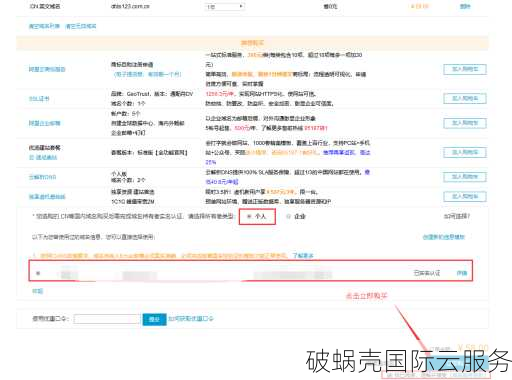Open the 阿里企业邮箱 product link

(45, 123)
